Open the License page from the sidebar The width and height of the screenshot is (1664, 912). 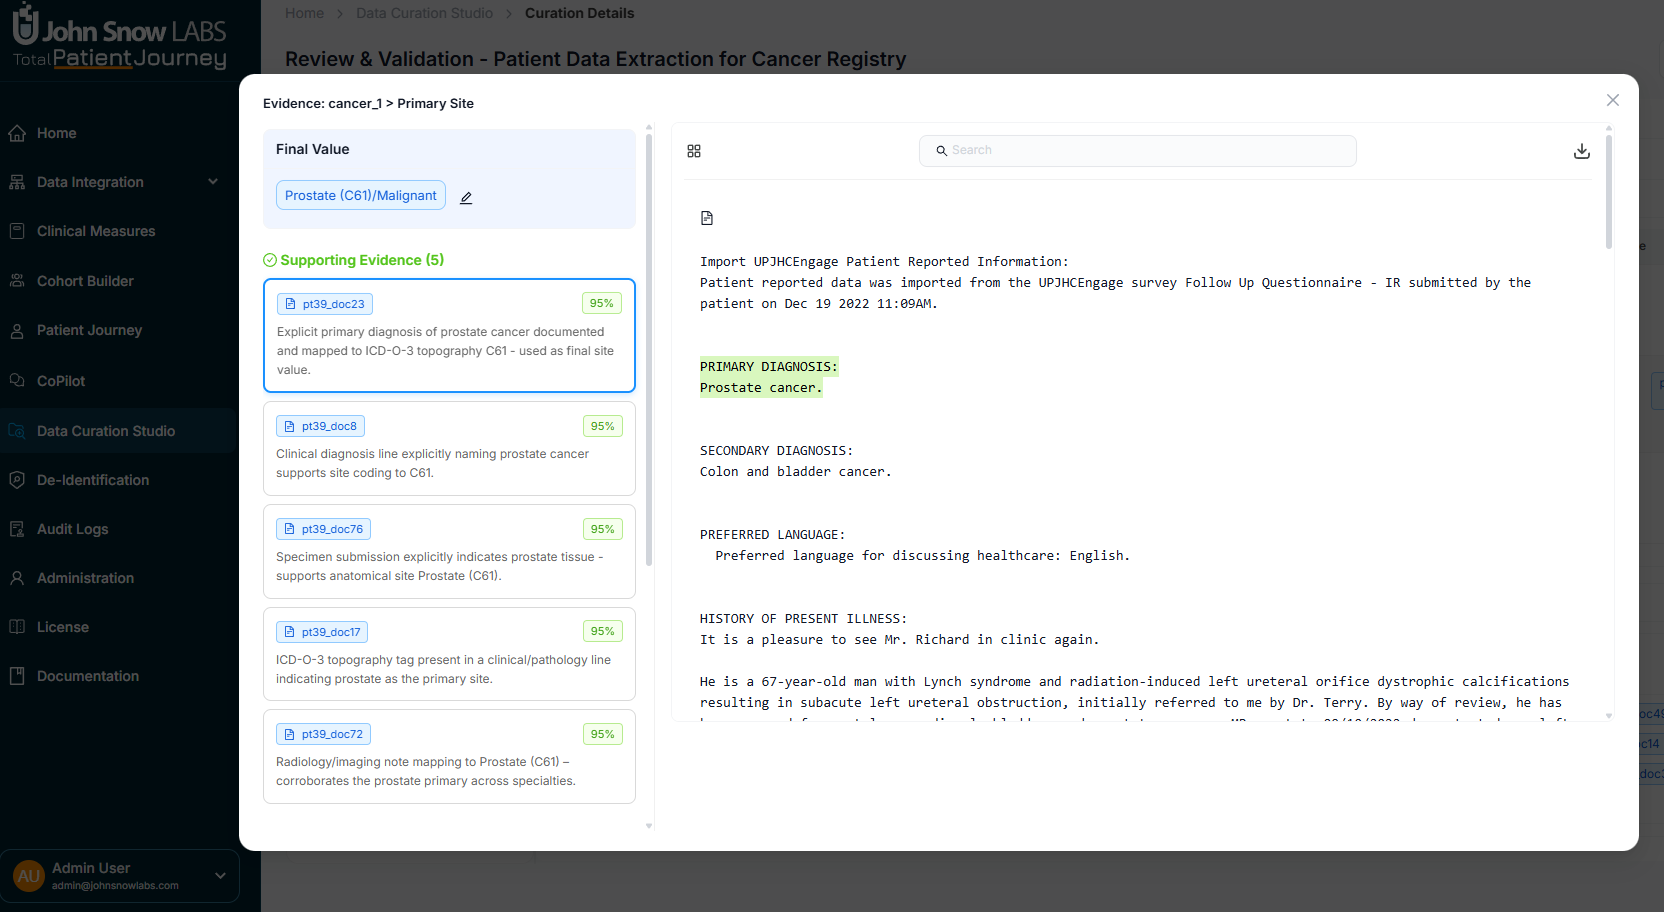[17, 626]
